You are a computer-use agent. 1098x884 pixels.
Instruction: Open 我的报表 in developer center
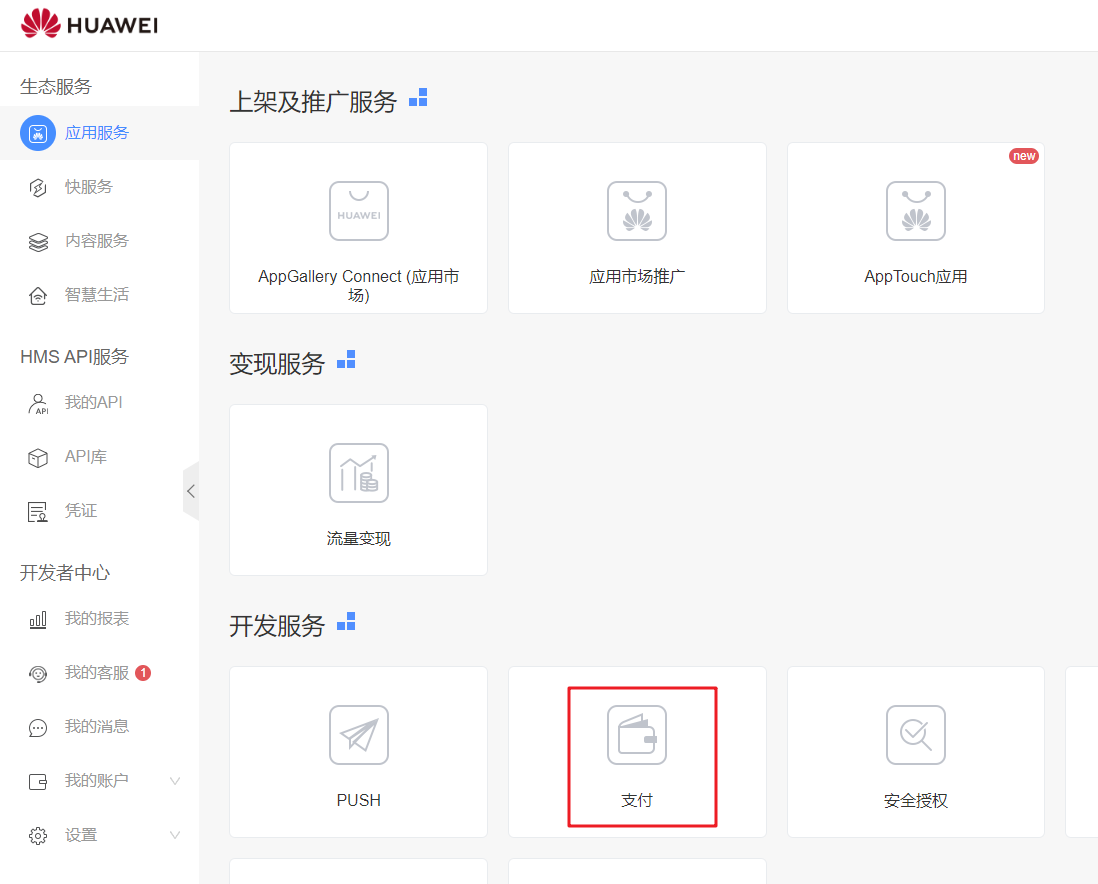97,619
